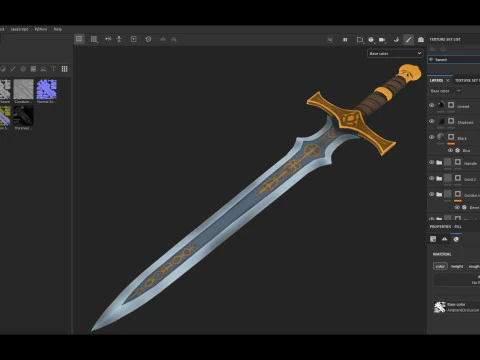Toggle visibility of the Blue effect
The image size is (480, 360).
coord(450,150)
